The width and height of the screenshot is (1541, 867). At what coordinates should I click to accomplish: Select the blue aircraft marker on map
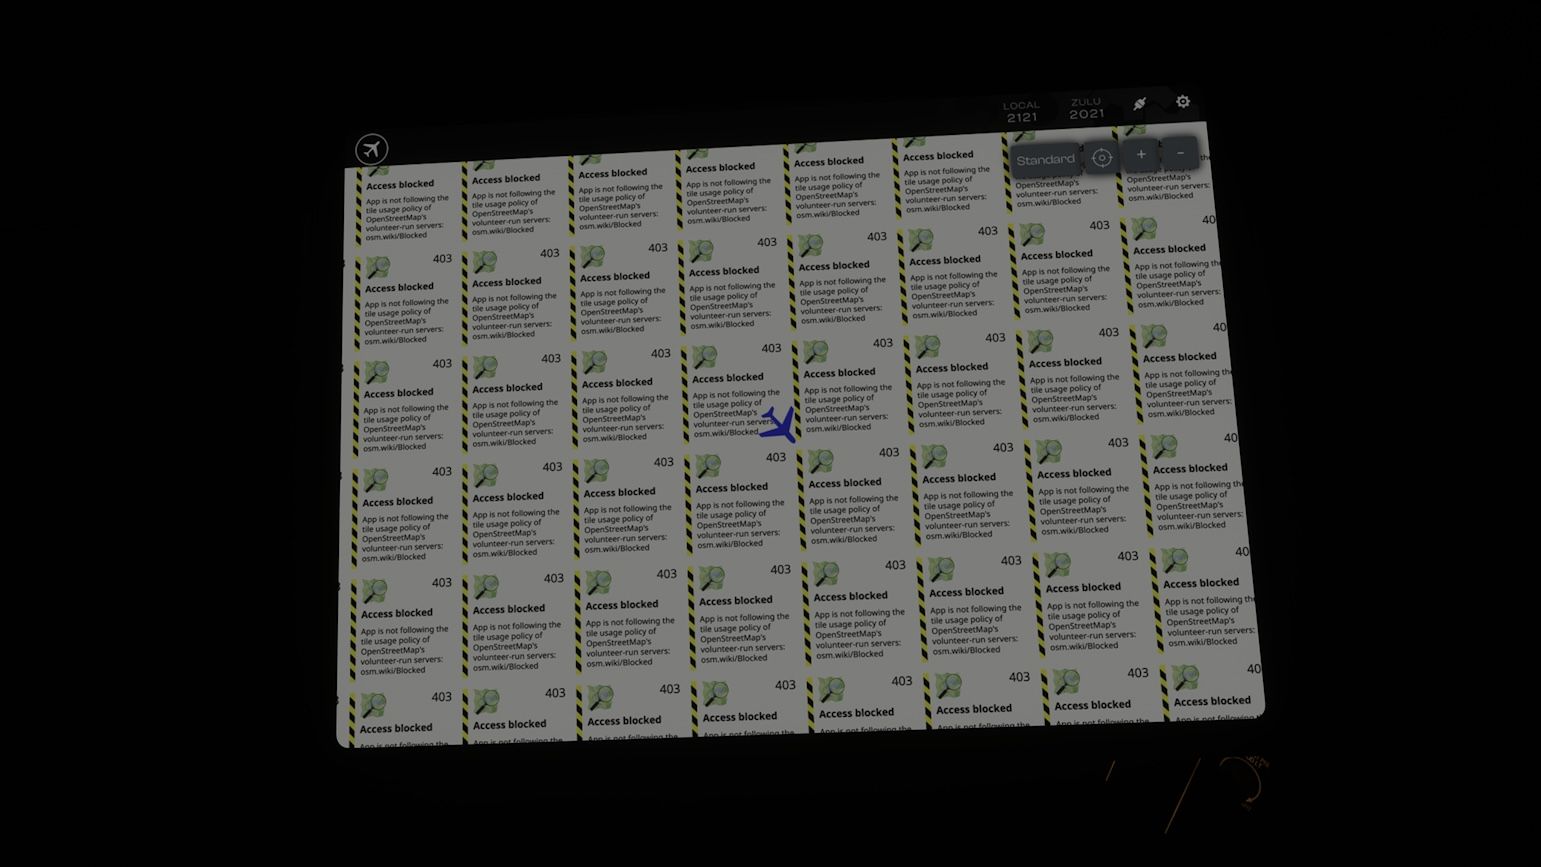pos(779,425)
